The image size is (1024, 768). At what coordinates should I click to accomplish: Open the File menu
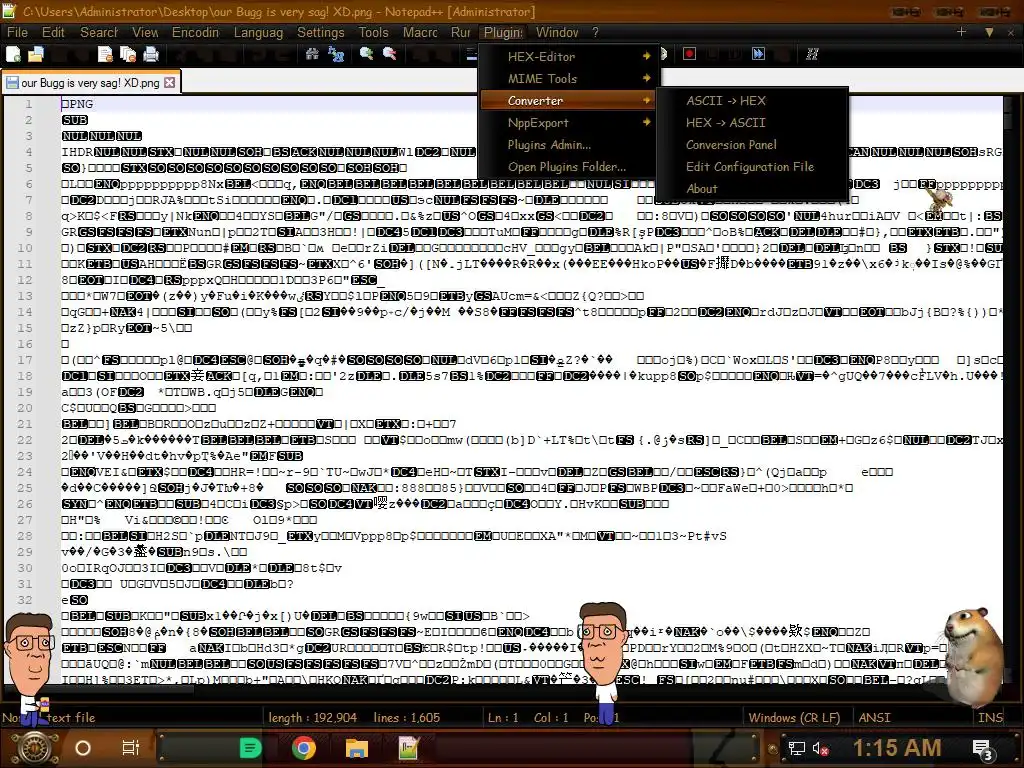pos(17,32)
